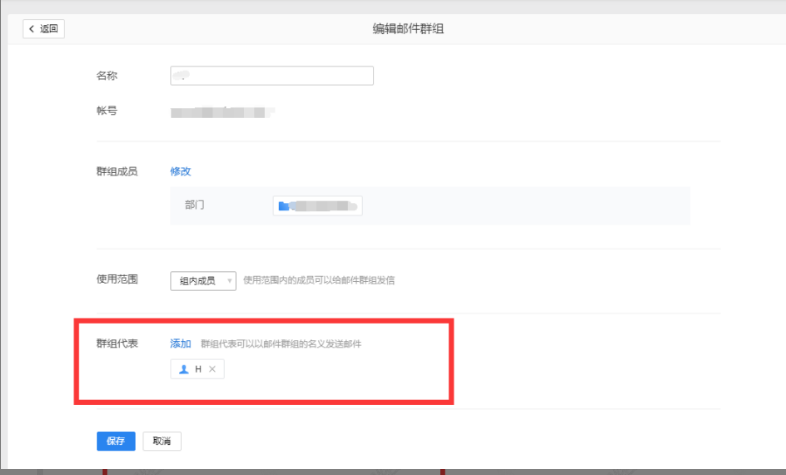This screenshot has width=786, height=475.
Task: Click the 使用范围 description hint text
Action: (x=319, y=281)
